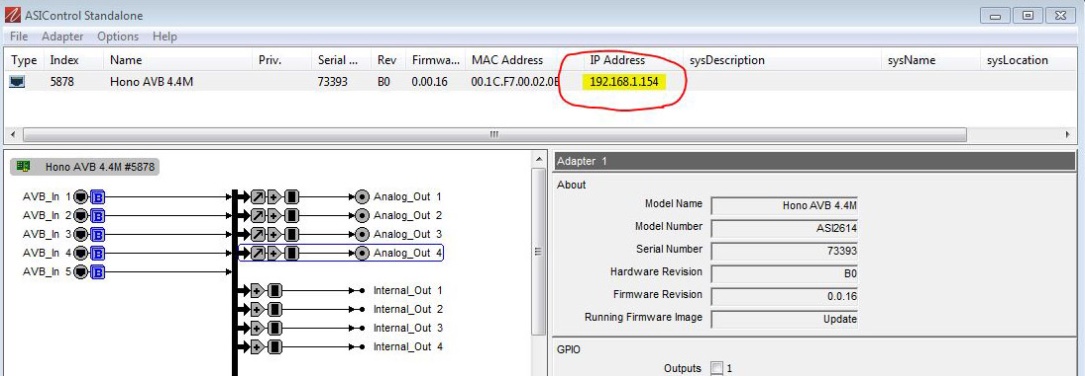
Task: Open the File menu
Action: (19, 36)
